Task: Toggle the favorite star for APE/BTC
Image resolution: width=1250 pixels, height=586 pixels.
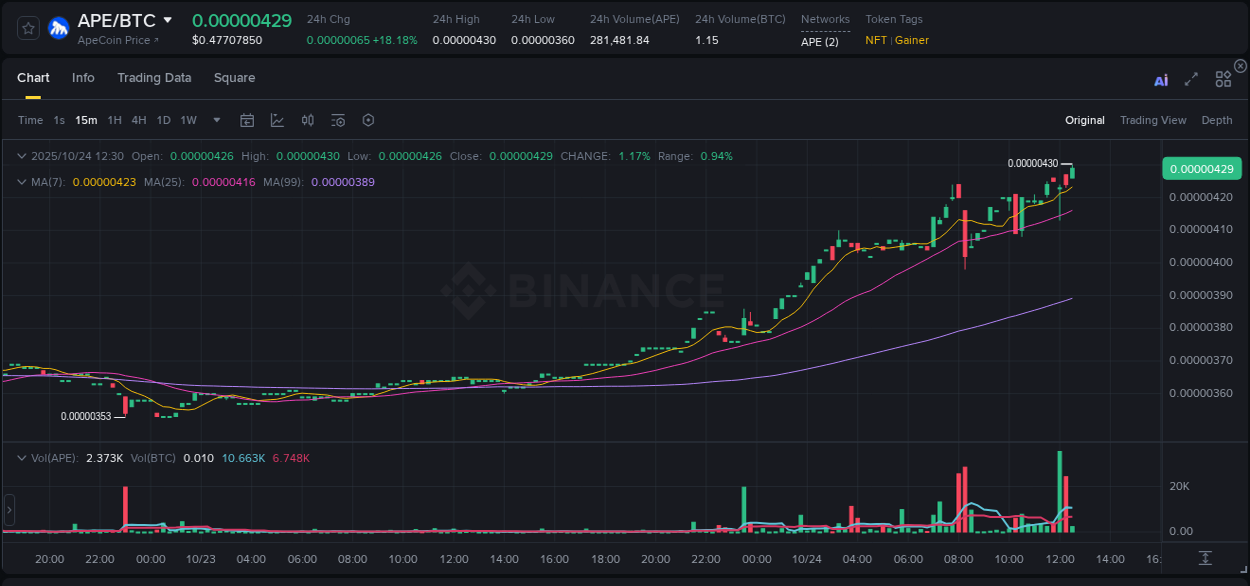Action: [27, 28]
